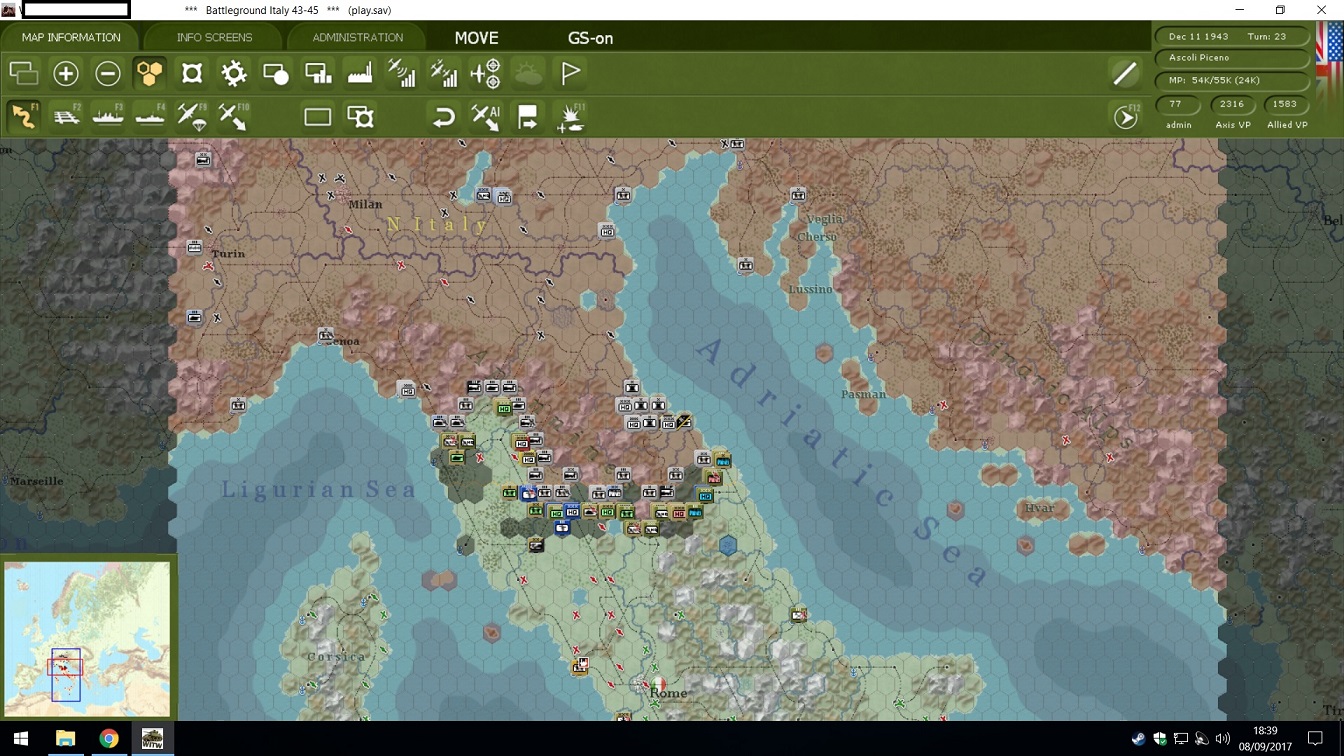
Task: Select the F2 rail move mode
Action: coord(66,116)
